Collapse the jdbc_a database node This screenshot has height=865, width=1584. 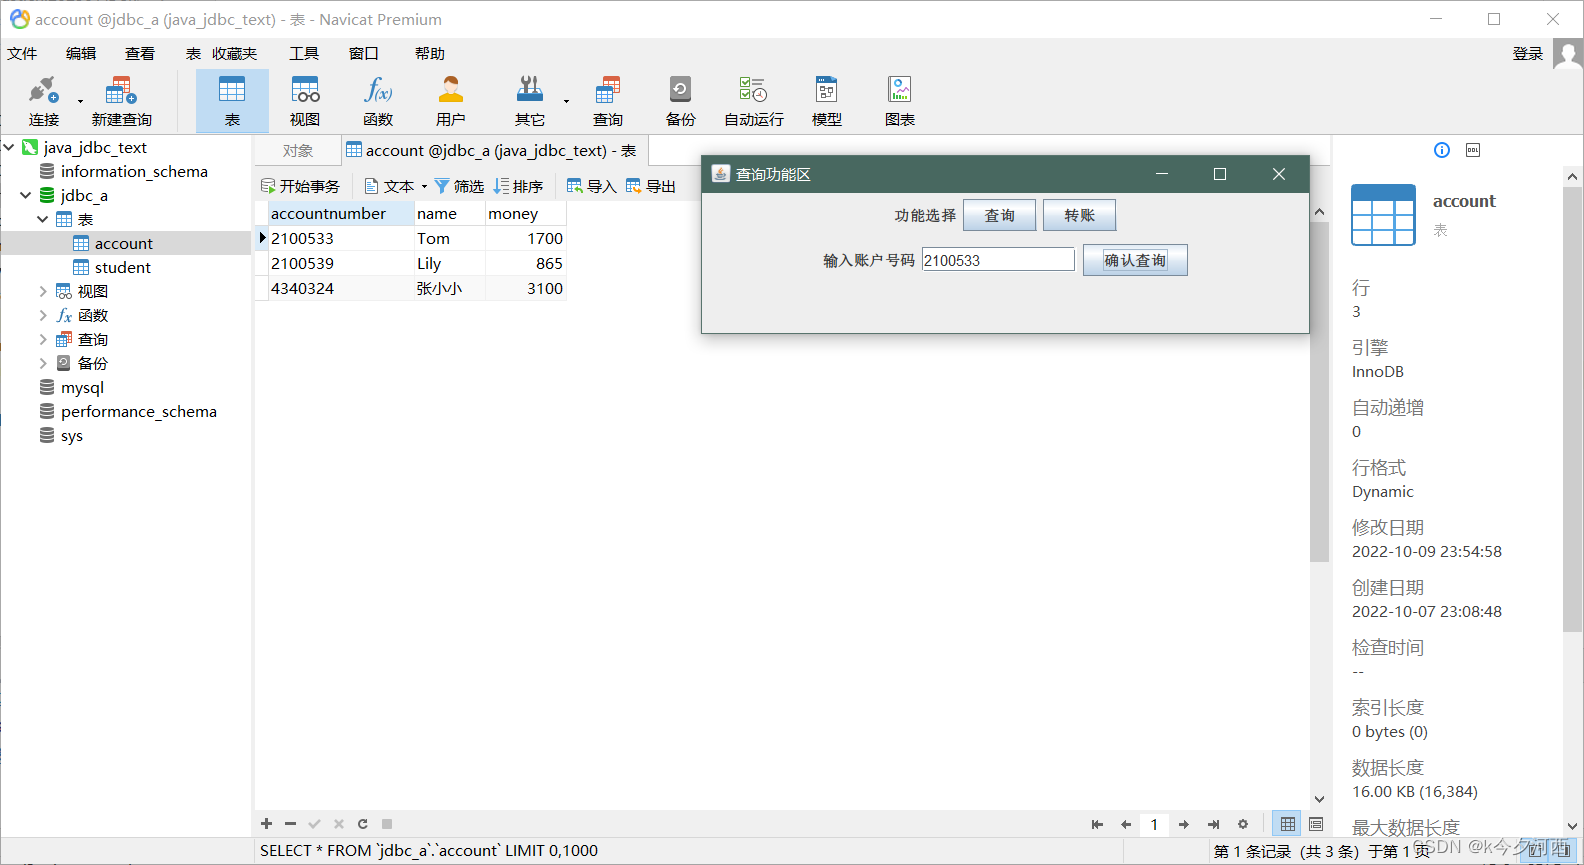(x=25, y=195)
